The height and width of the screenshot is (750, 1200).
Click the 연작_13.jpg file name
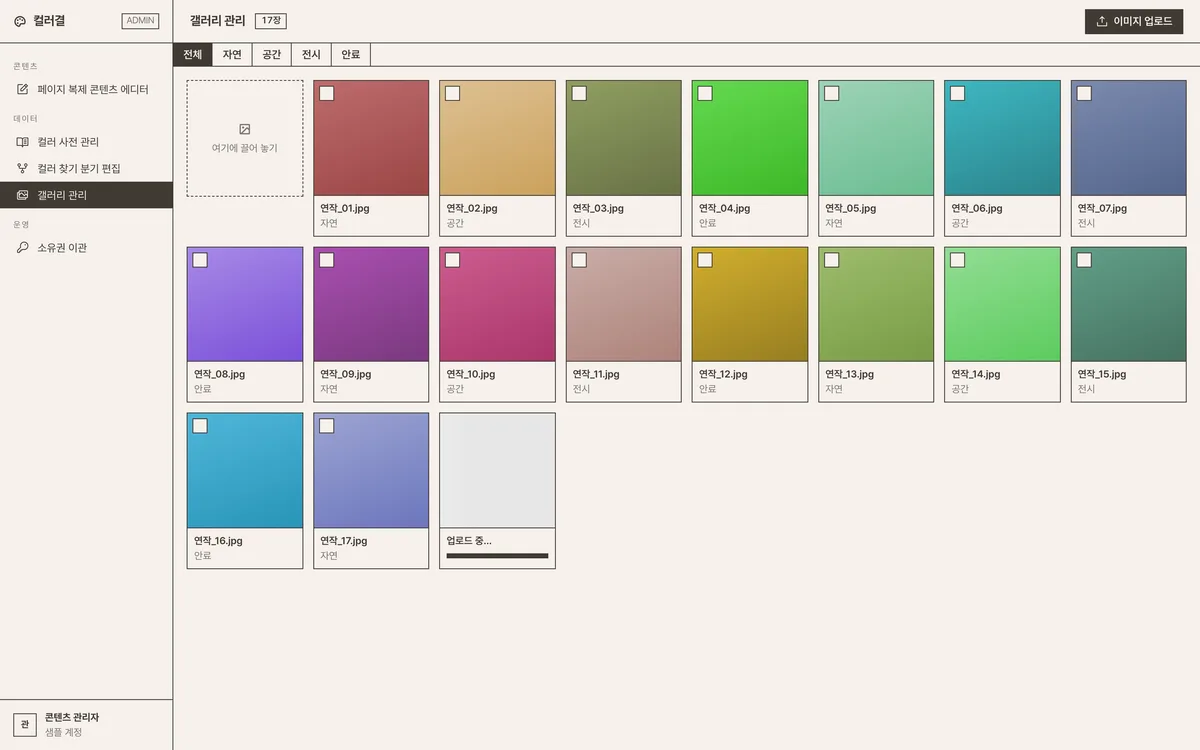pos(849,375)
